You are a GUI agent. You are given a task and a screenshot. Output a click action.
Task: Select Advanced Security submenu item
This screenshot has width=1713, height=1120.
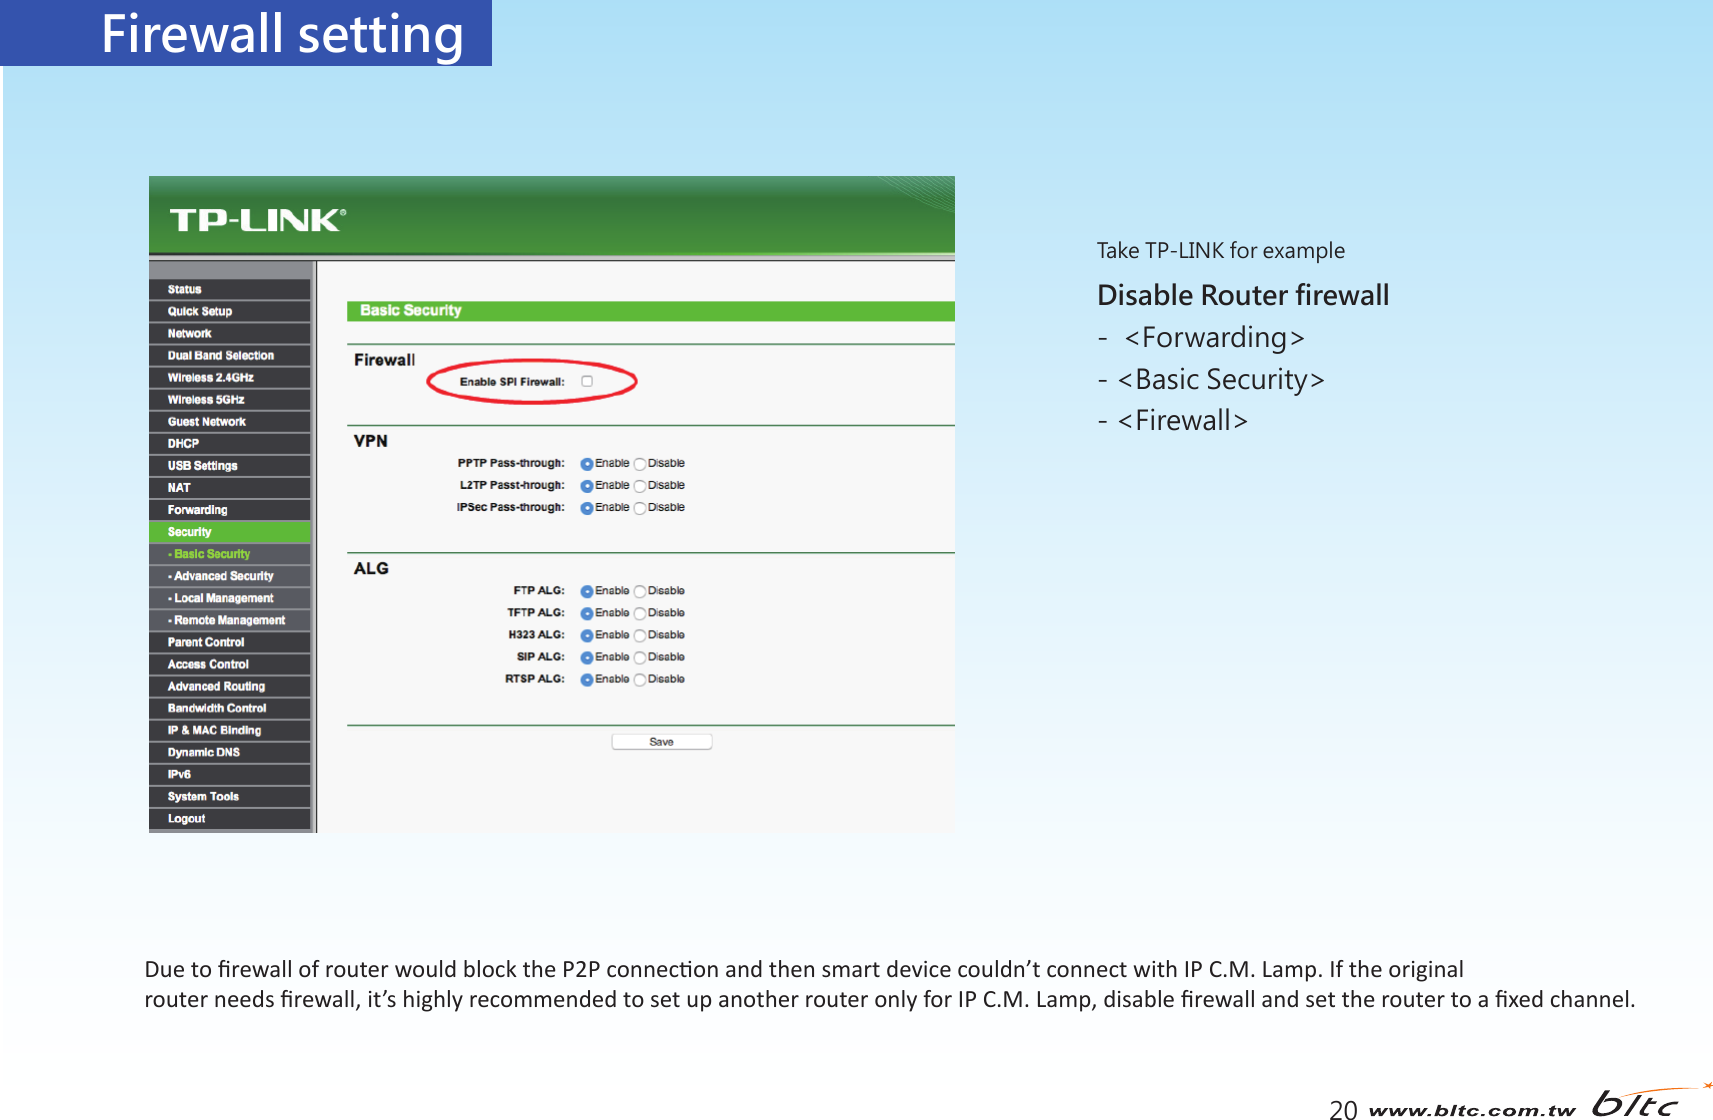coord(230,576)
